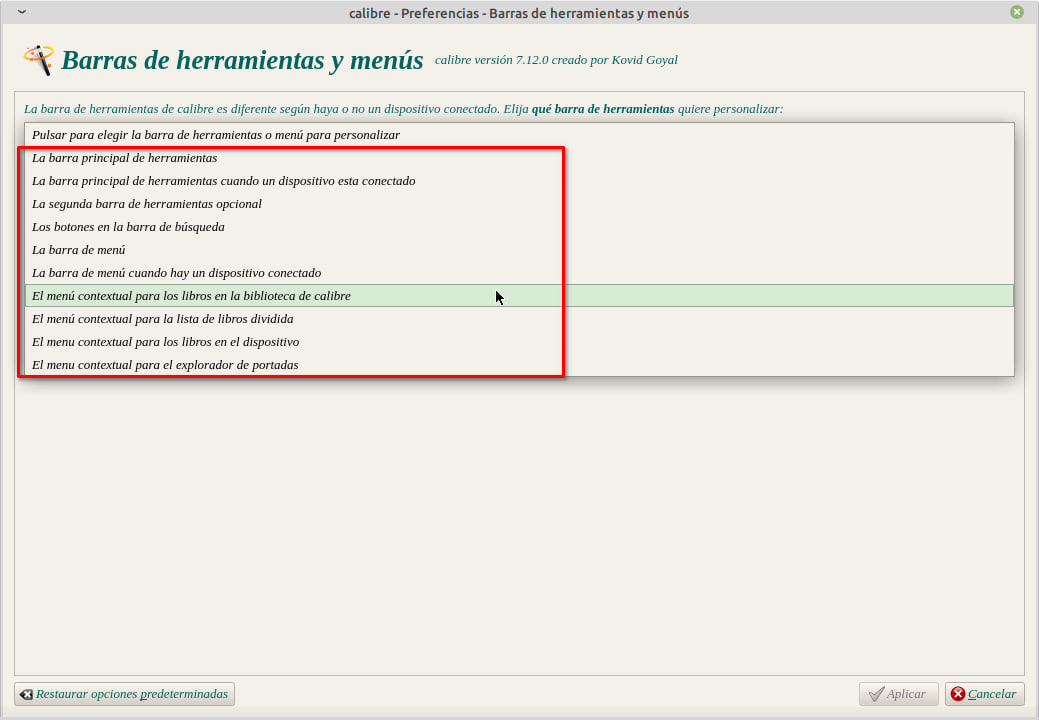This screenshot has width=1039, height=720.
Task: Select 'El menu contextual para los libros en el dispositivo'
Action: [x=520, y=342]
